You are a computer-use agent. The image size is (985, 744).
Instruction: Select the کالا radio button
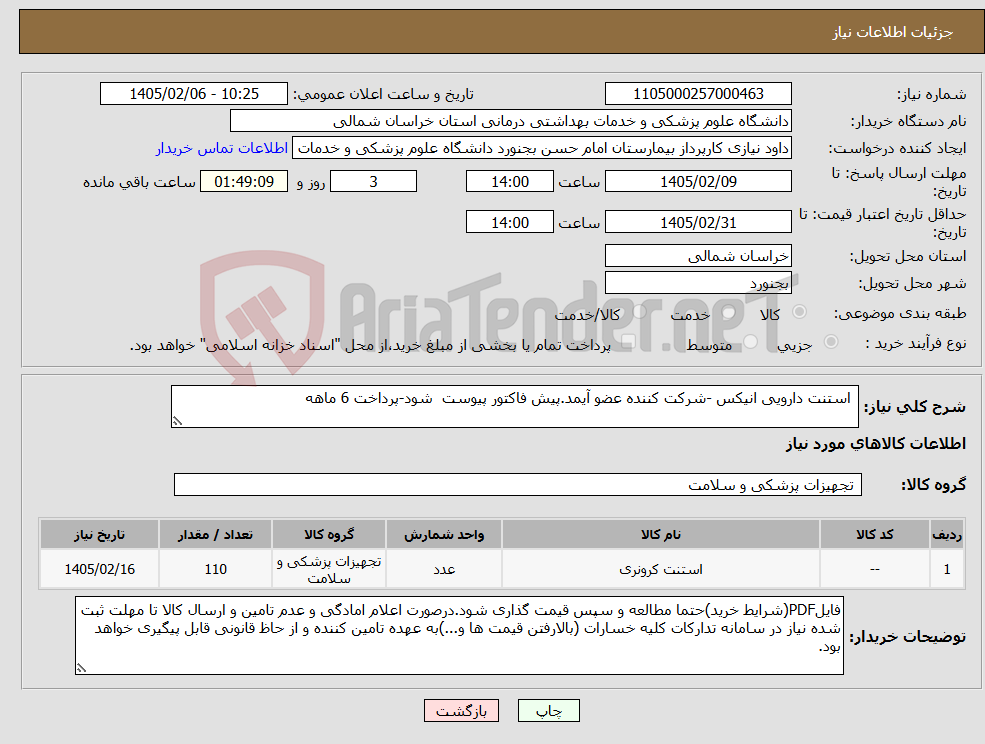(x=800, y=312)
